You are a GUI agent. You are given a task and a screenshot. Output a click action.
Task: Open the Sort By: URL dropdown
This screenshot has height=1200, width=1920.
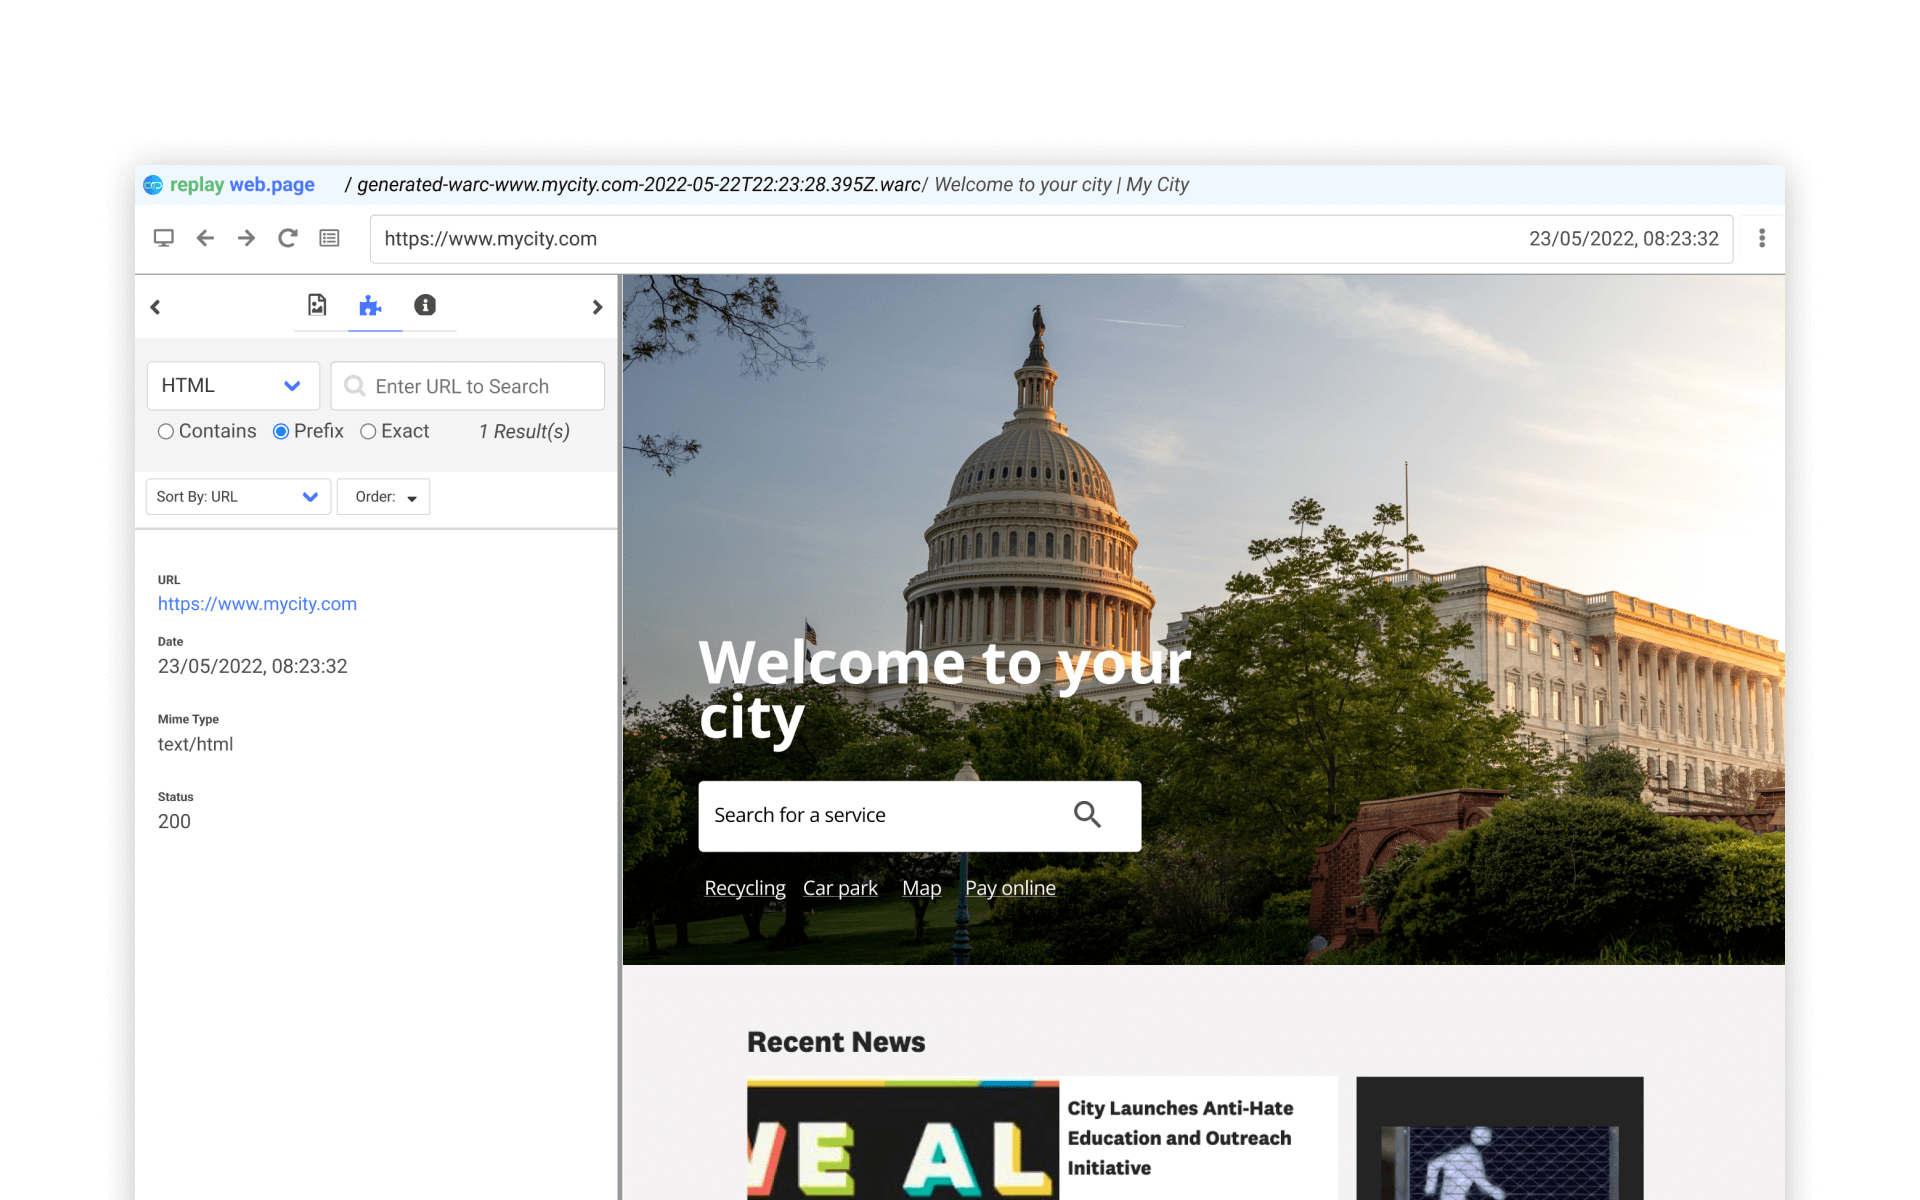coord(238,497)
